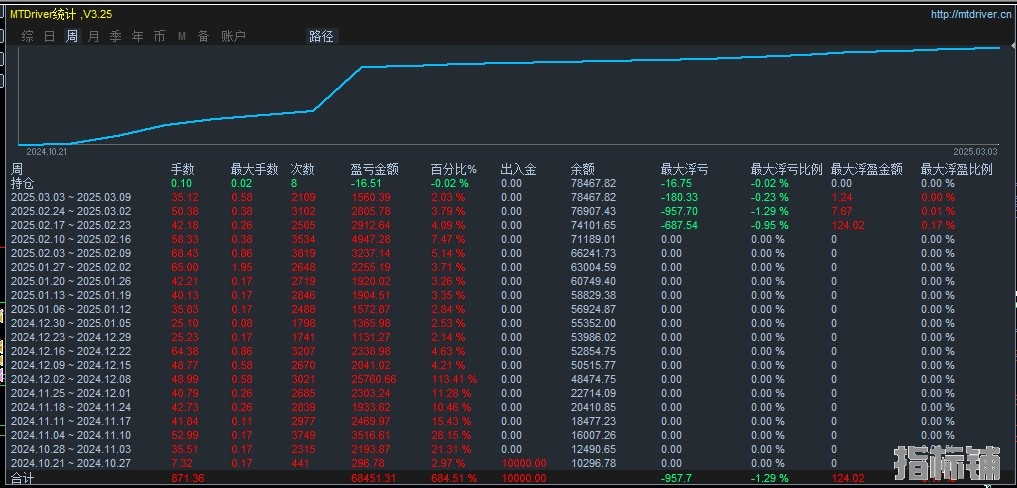
Task: Switch to the 综 summary tab
Action: click(27, 36)
